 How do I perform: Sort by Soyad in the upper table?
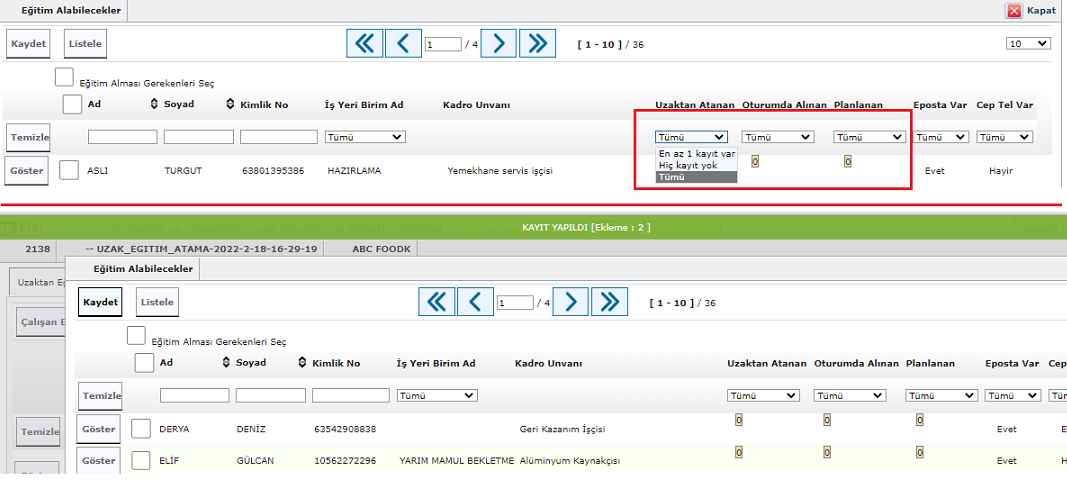(x=154, y=105)
